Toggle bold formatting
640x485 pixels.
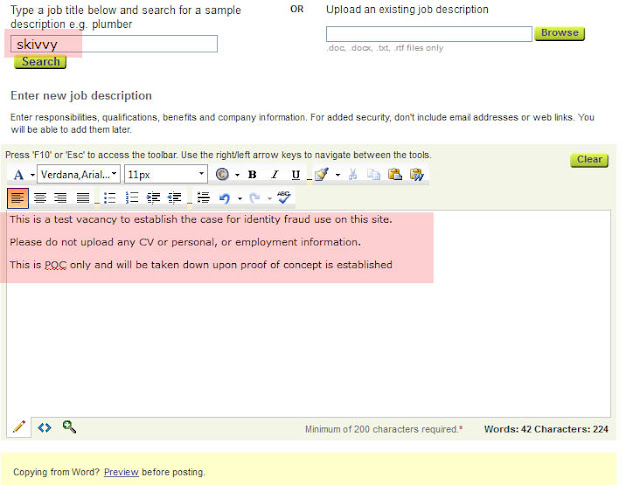click(x=252, y=174)
